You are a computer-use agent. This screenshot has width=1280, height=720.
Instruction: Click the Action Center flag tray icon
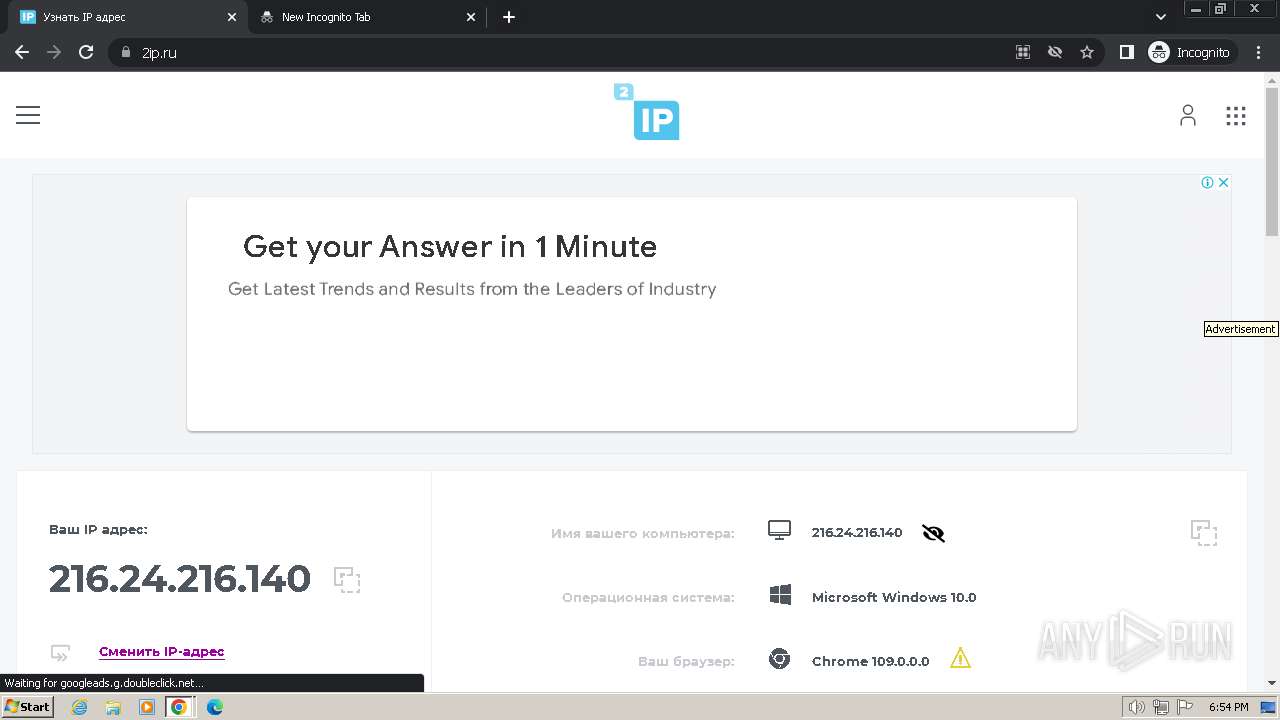(1185, 708)
